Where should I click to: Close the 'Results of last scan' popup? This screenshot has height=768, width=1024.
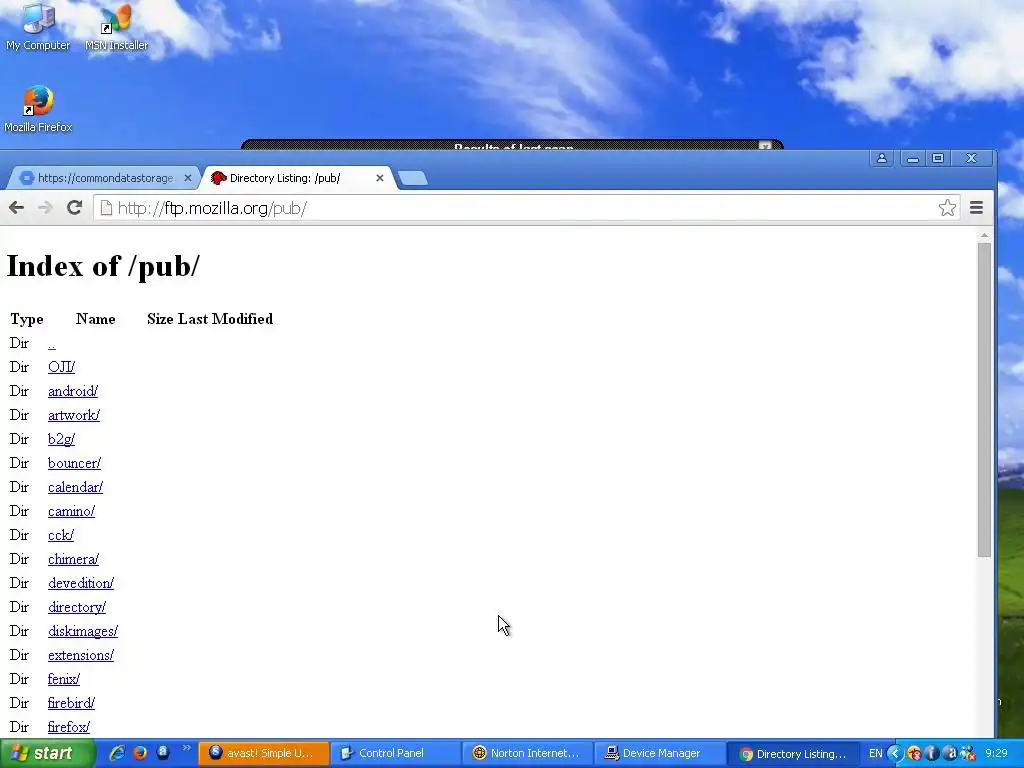coord(765,146)
